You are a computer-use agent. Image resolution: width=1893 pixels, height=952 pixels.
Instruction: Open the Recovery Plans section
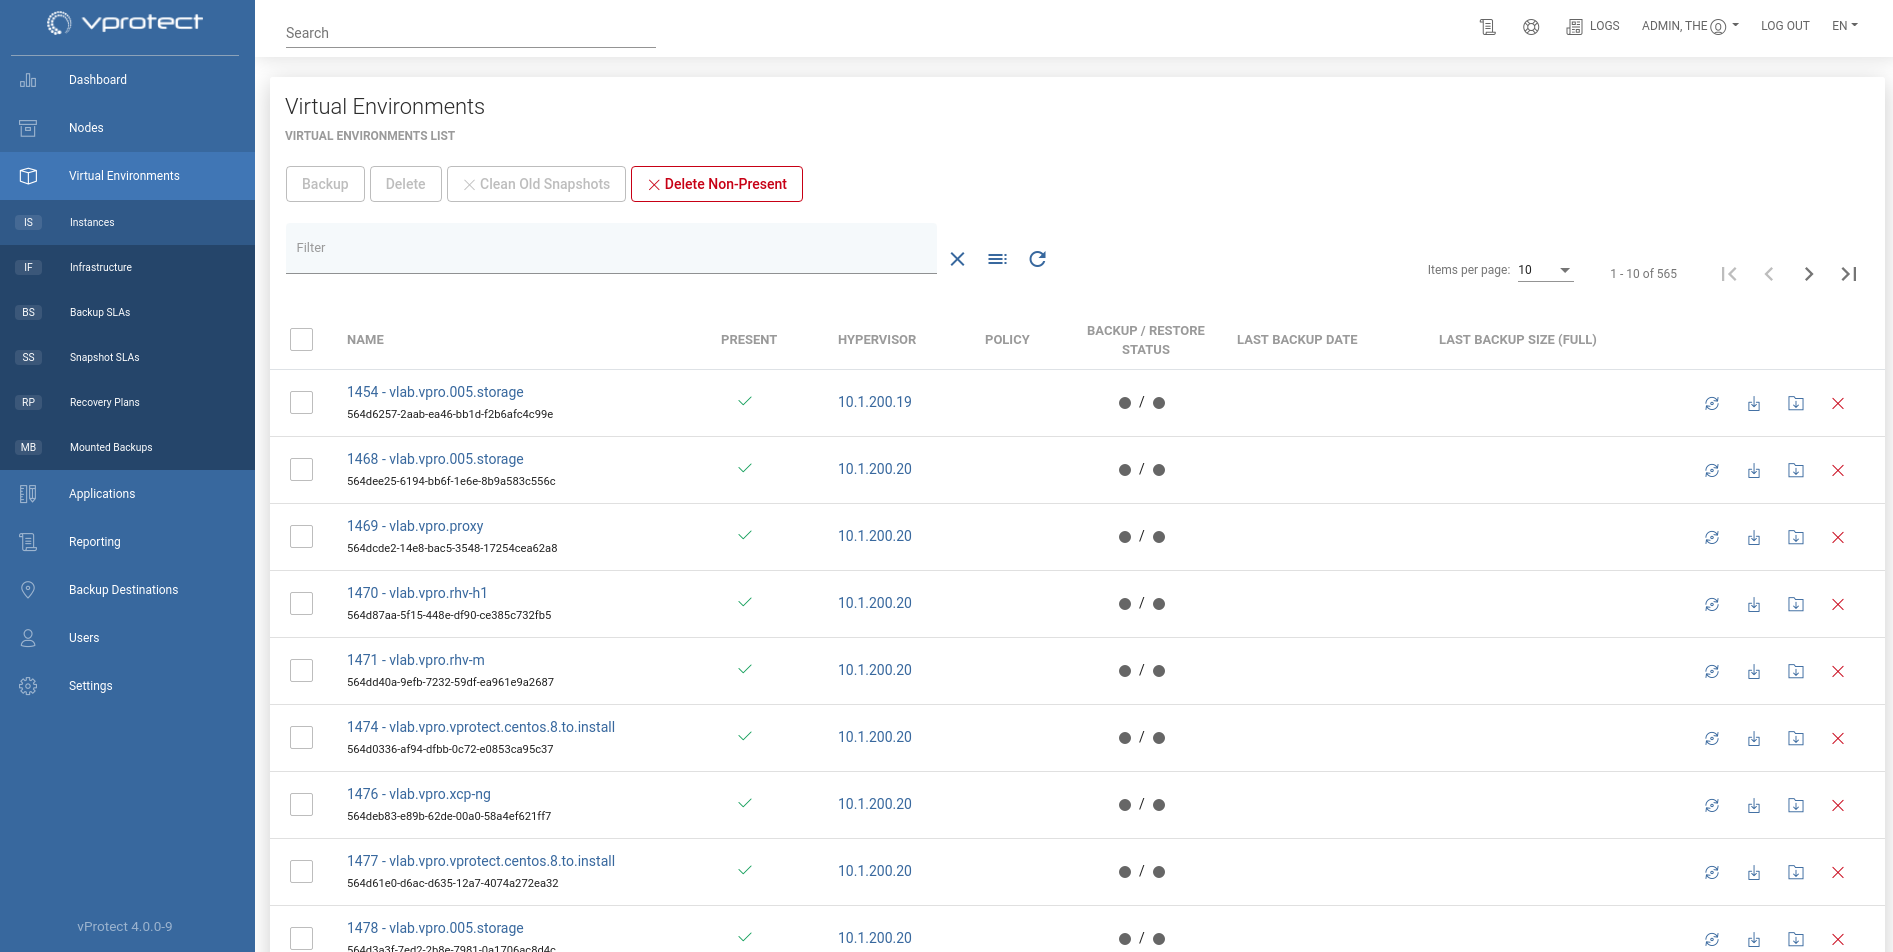pos(104,402)
